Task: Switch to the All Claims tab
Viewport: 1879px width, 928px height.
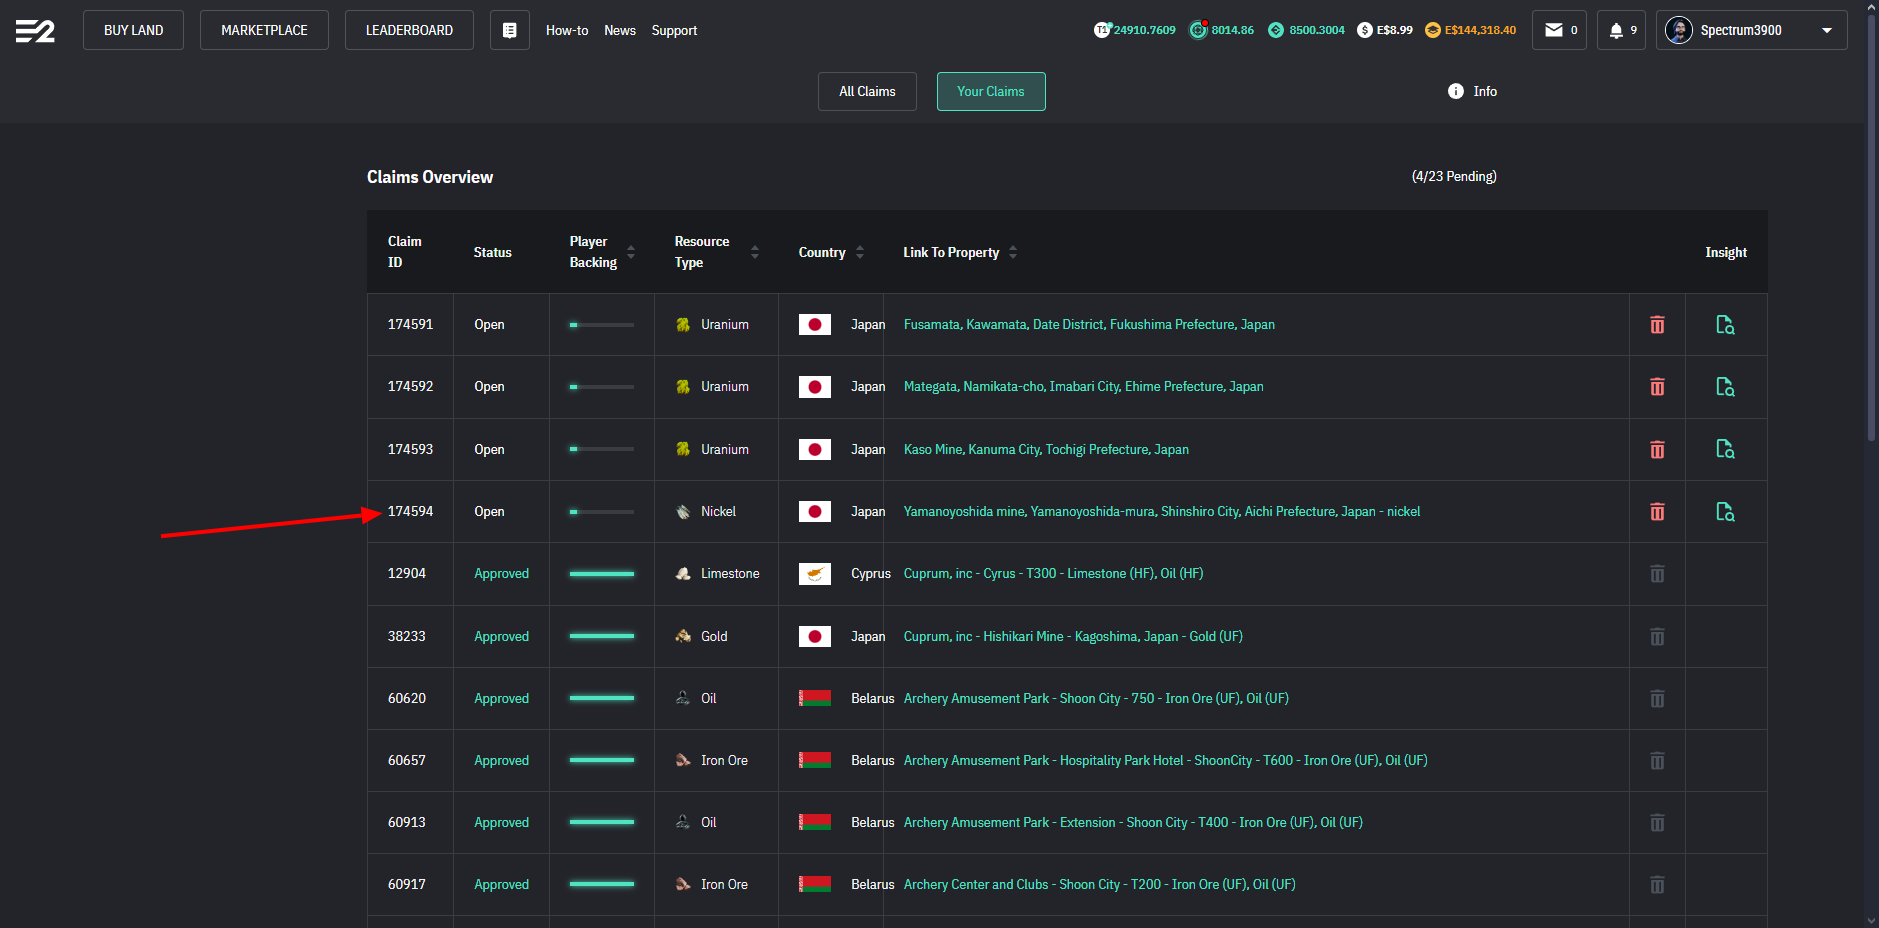Action: 867,91
